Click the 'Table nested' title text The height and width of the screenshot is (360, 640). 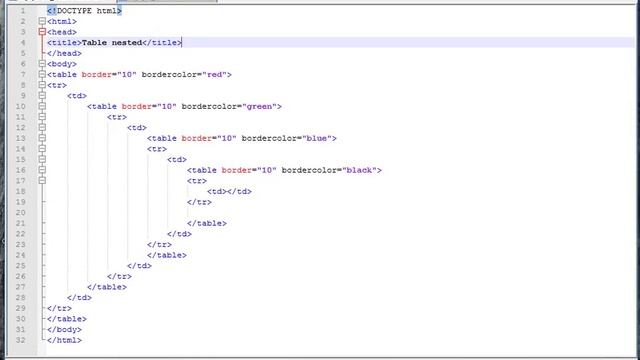coord(112,42)
